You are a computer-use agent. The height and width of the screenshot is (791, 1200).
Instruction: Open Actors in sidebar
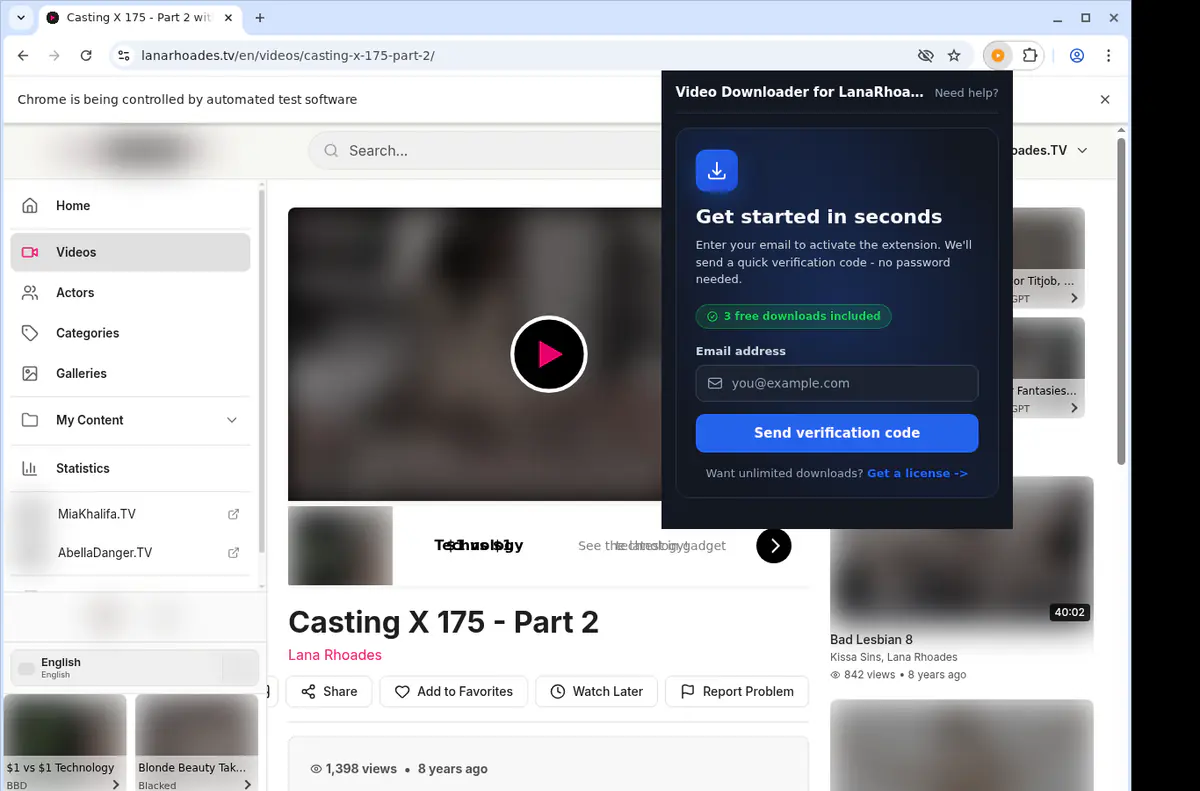[x=130, y=293]
